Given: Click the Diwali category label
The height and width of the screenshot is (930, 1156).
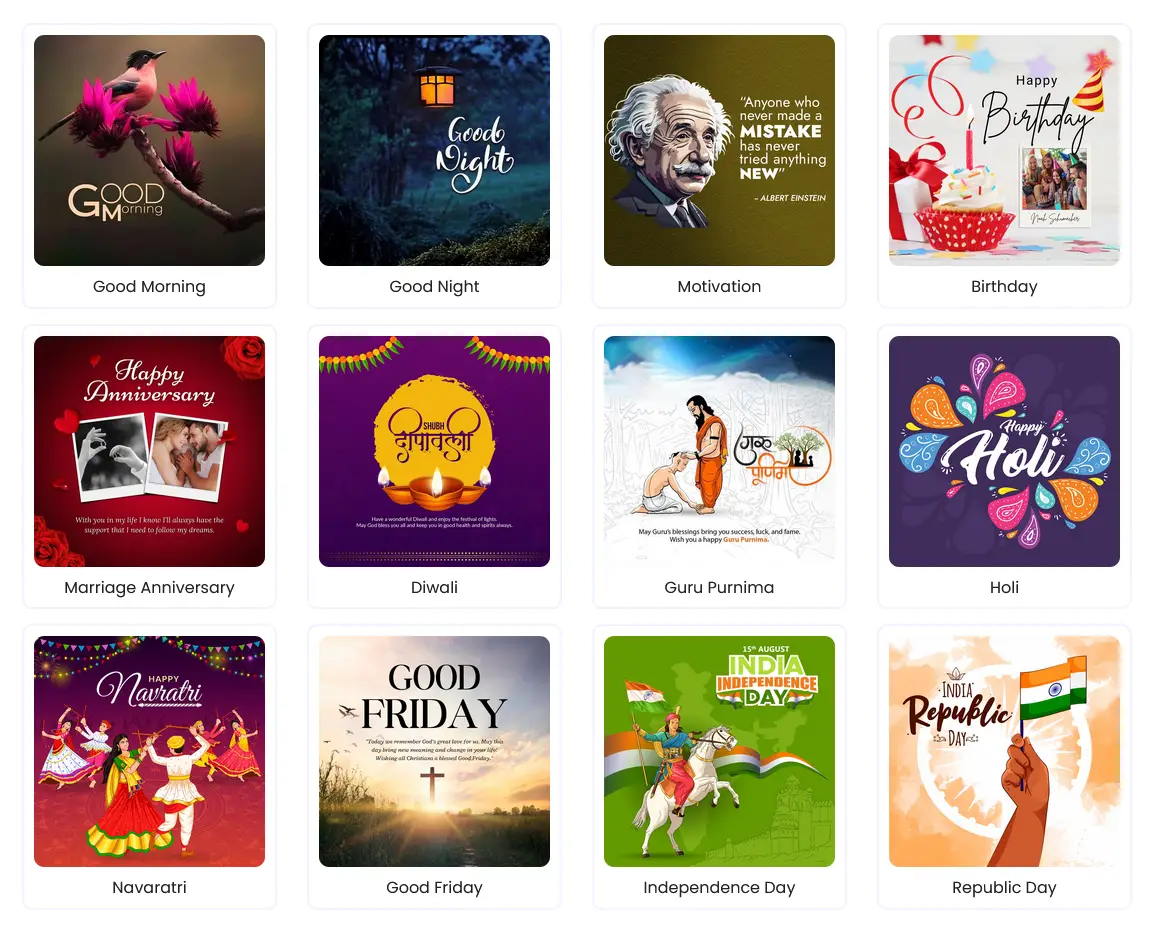Looking at the screenshot, I should [434, 588].
